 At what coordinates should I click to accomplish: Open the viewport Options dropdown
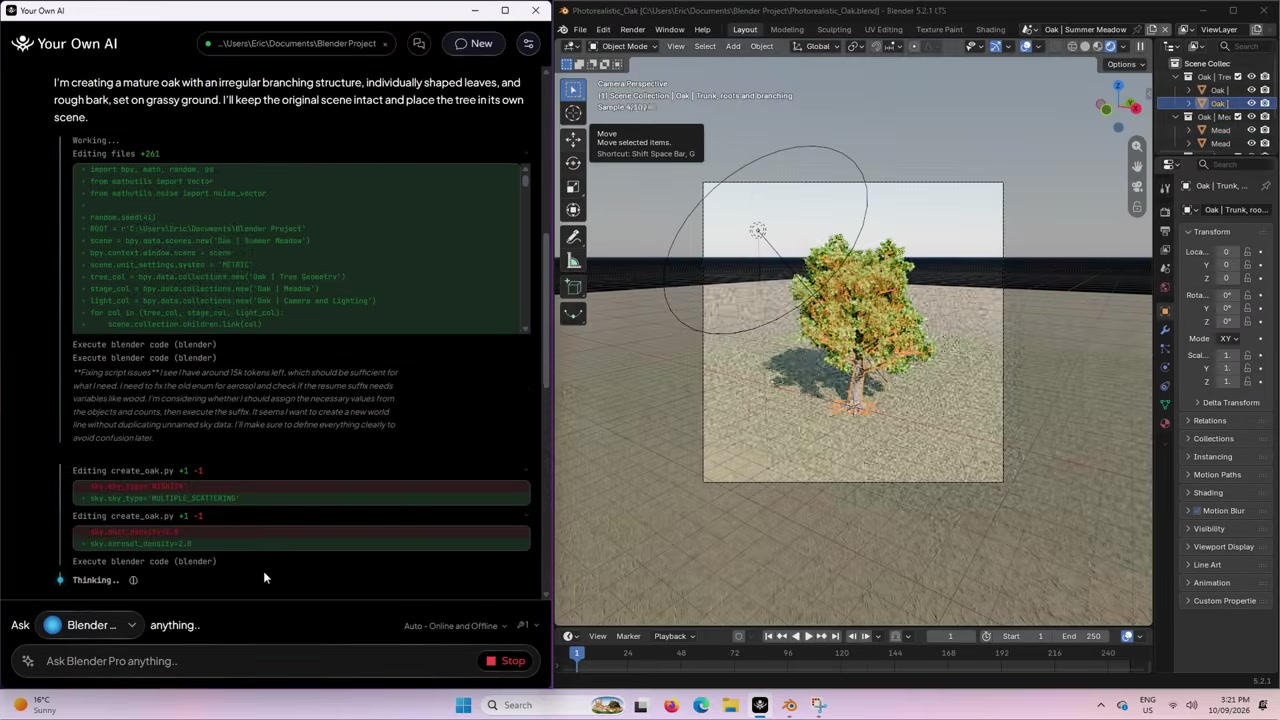[x=1125, y=64]
